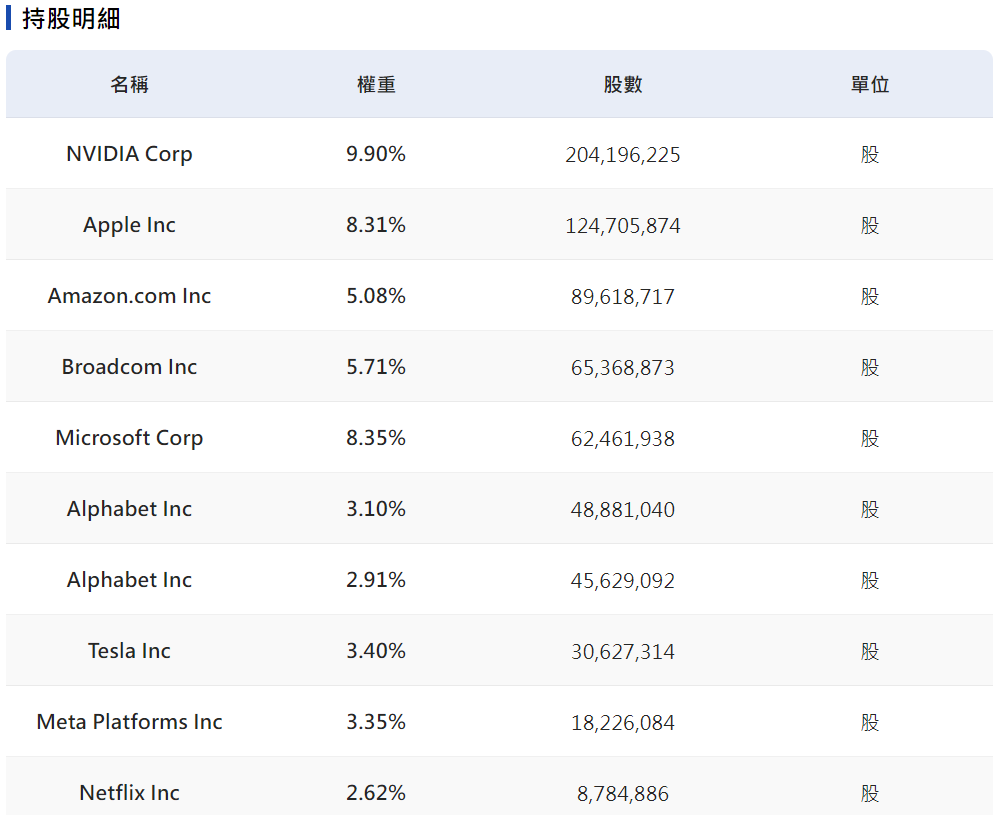The height and width of the screenshot is (815, 997).
Task: Choose the Microsoft Corp name
Action: [x=129, y=438]
